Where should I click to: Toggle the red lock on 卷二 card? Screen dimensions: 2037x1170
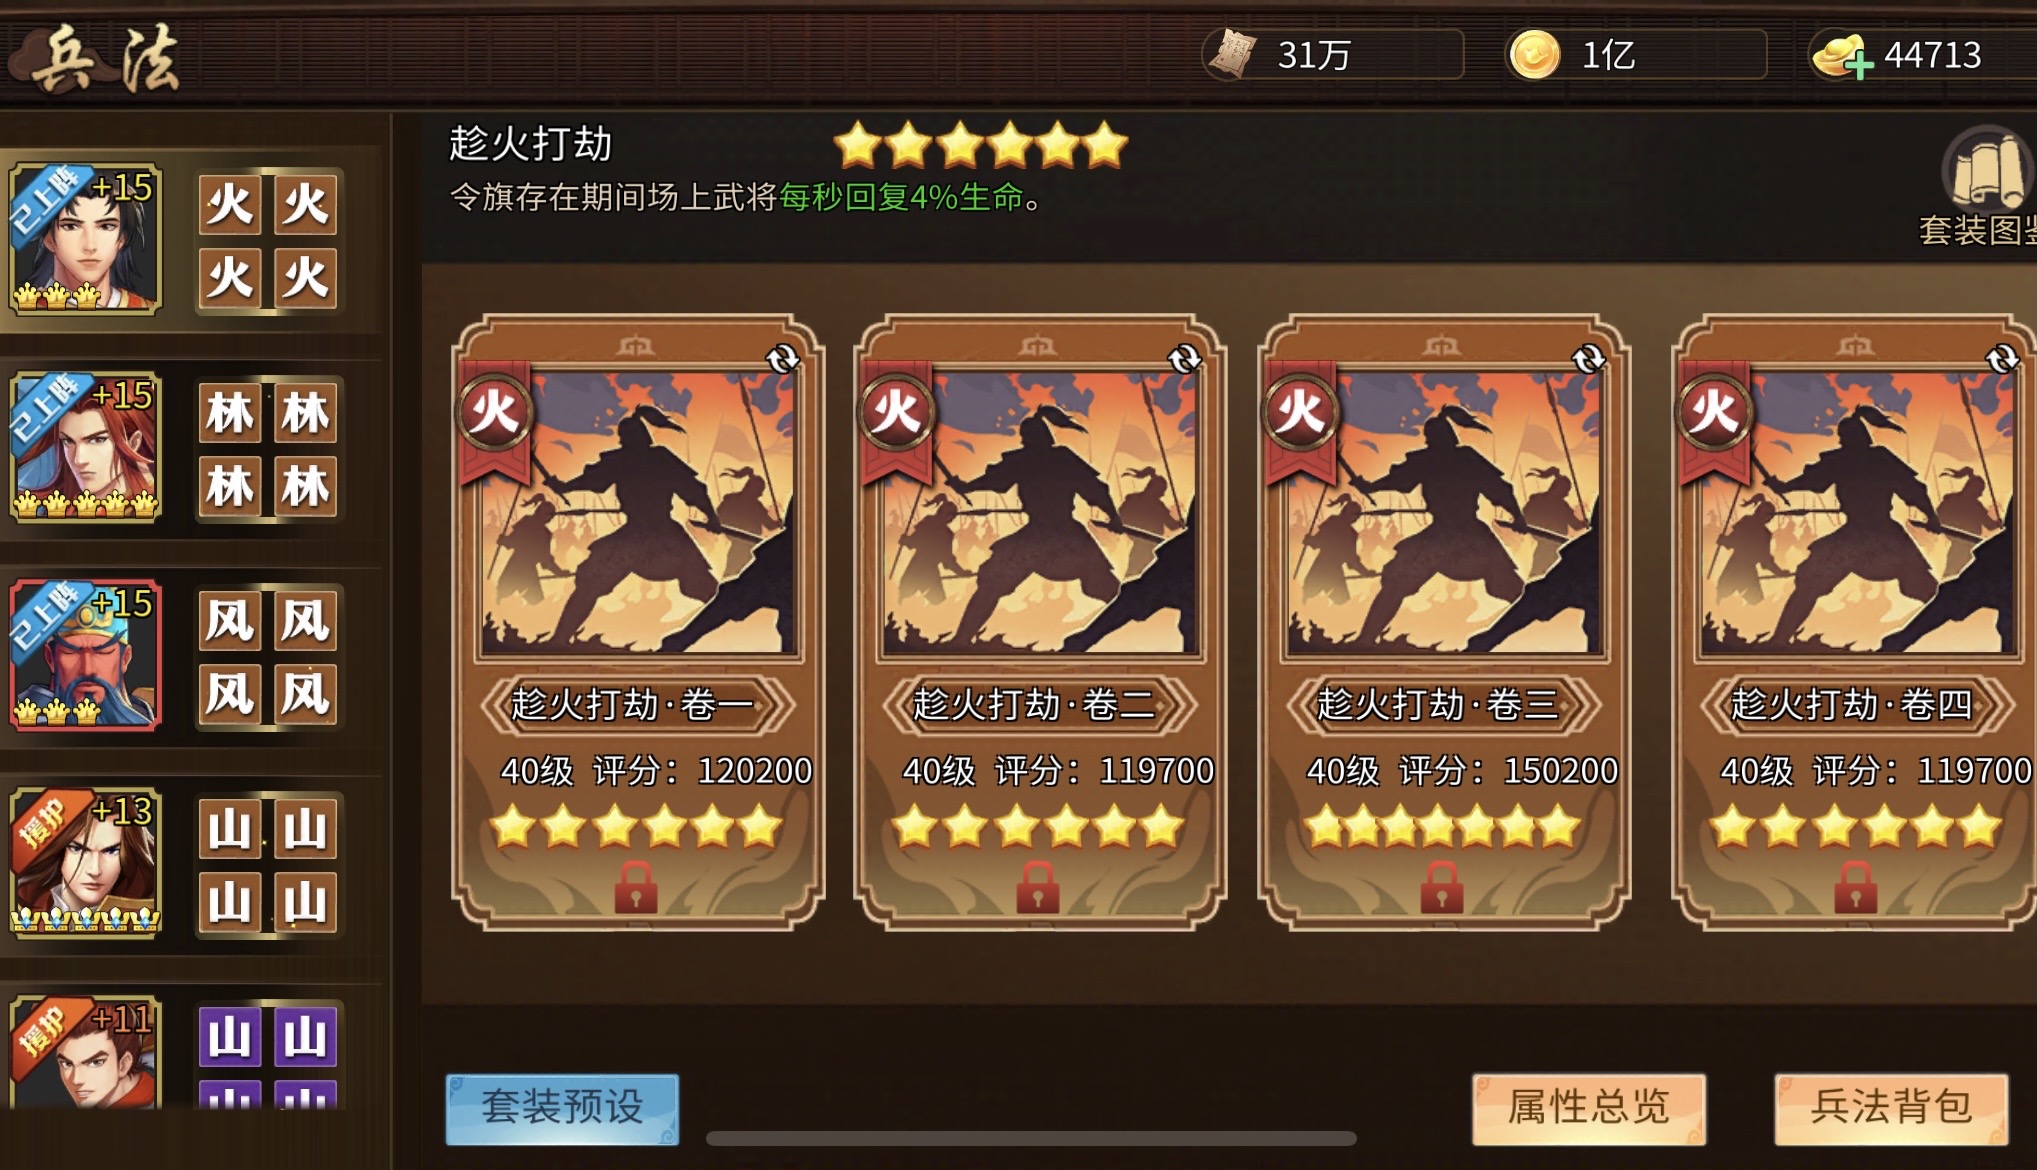point(1037,887)
